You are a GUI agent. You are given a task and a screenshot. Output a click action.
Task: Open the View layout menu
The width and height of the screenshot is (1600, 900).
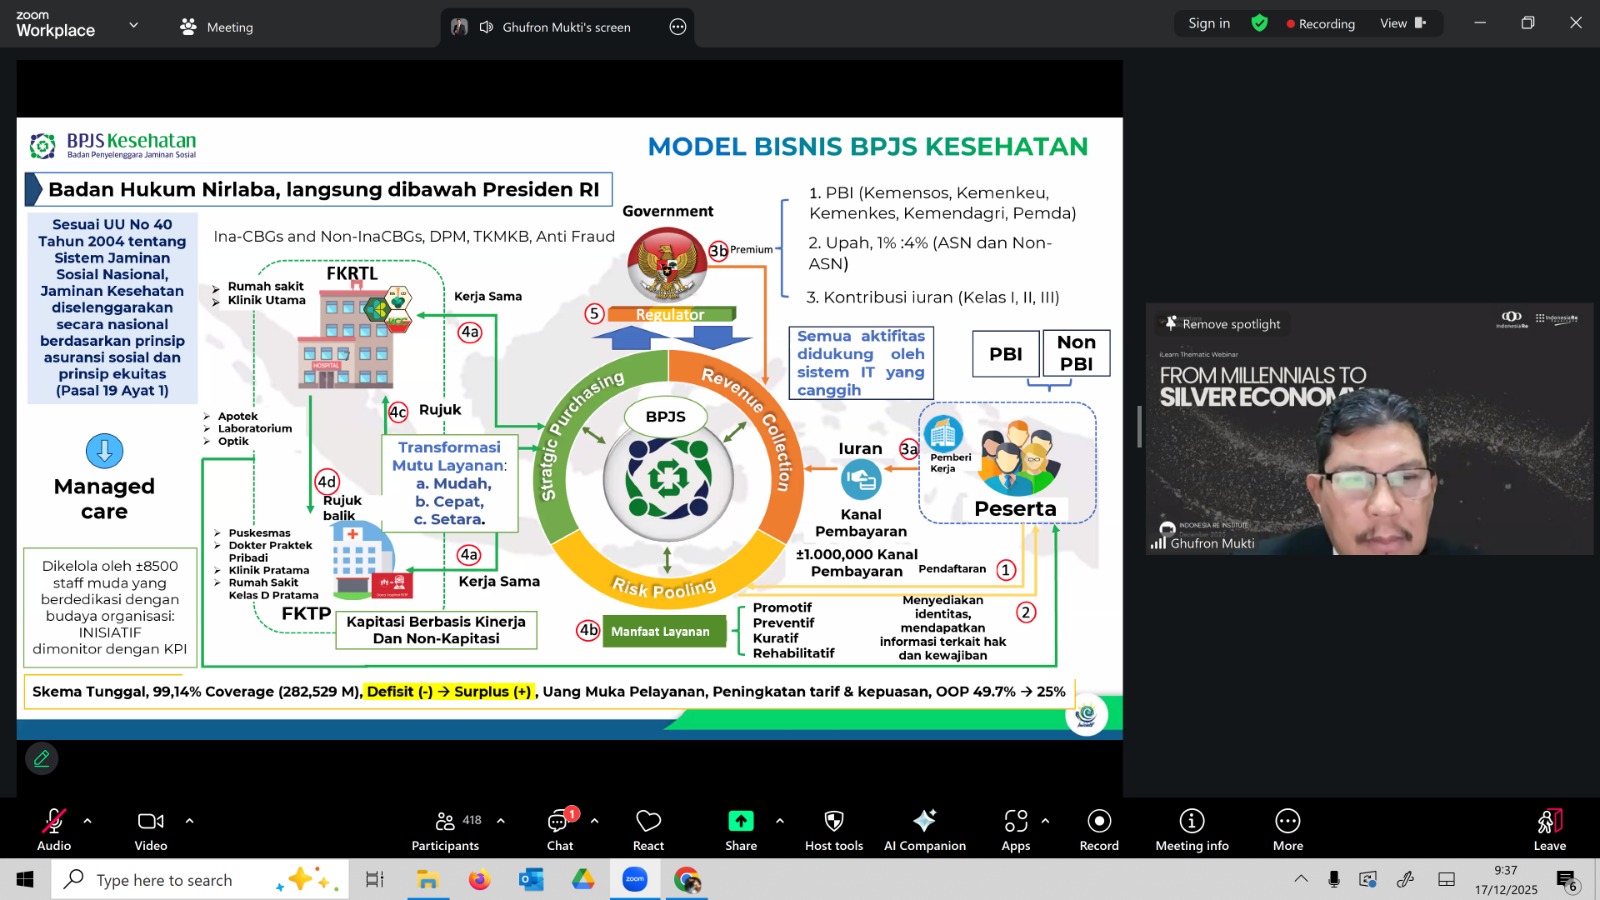tap(1403, 24)
